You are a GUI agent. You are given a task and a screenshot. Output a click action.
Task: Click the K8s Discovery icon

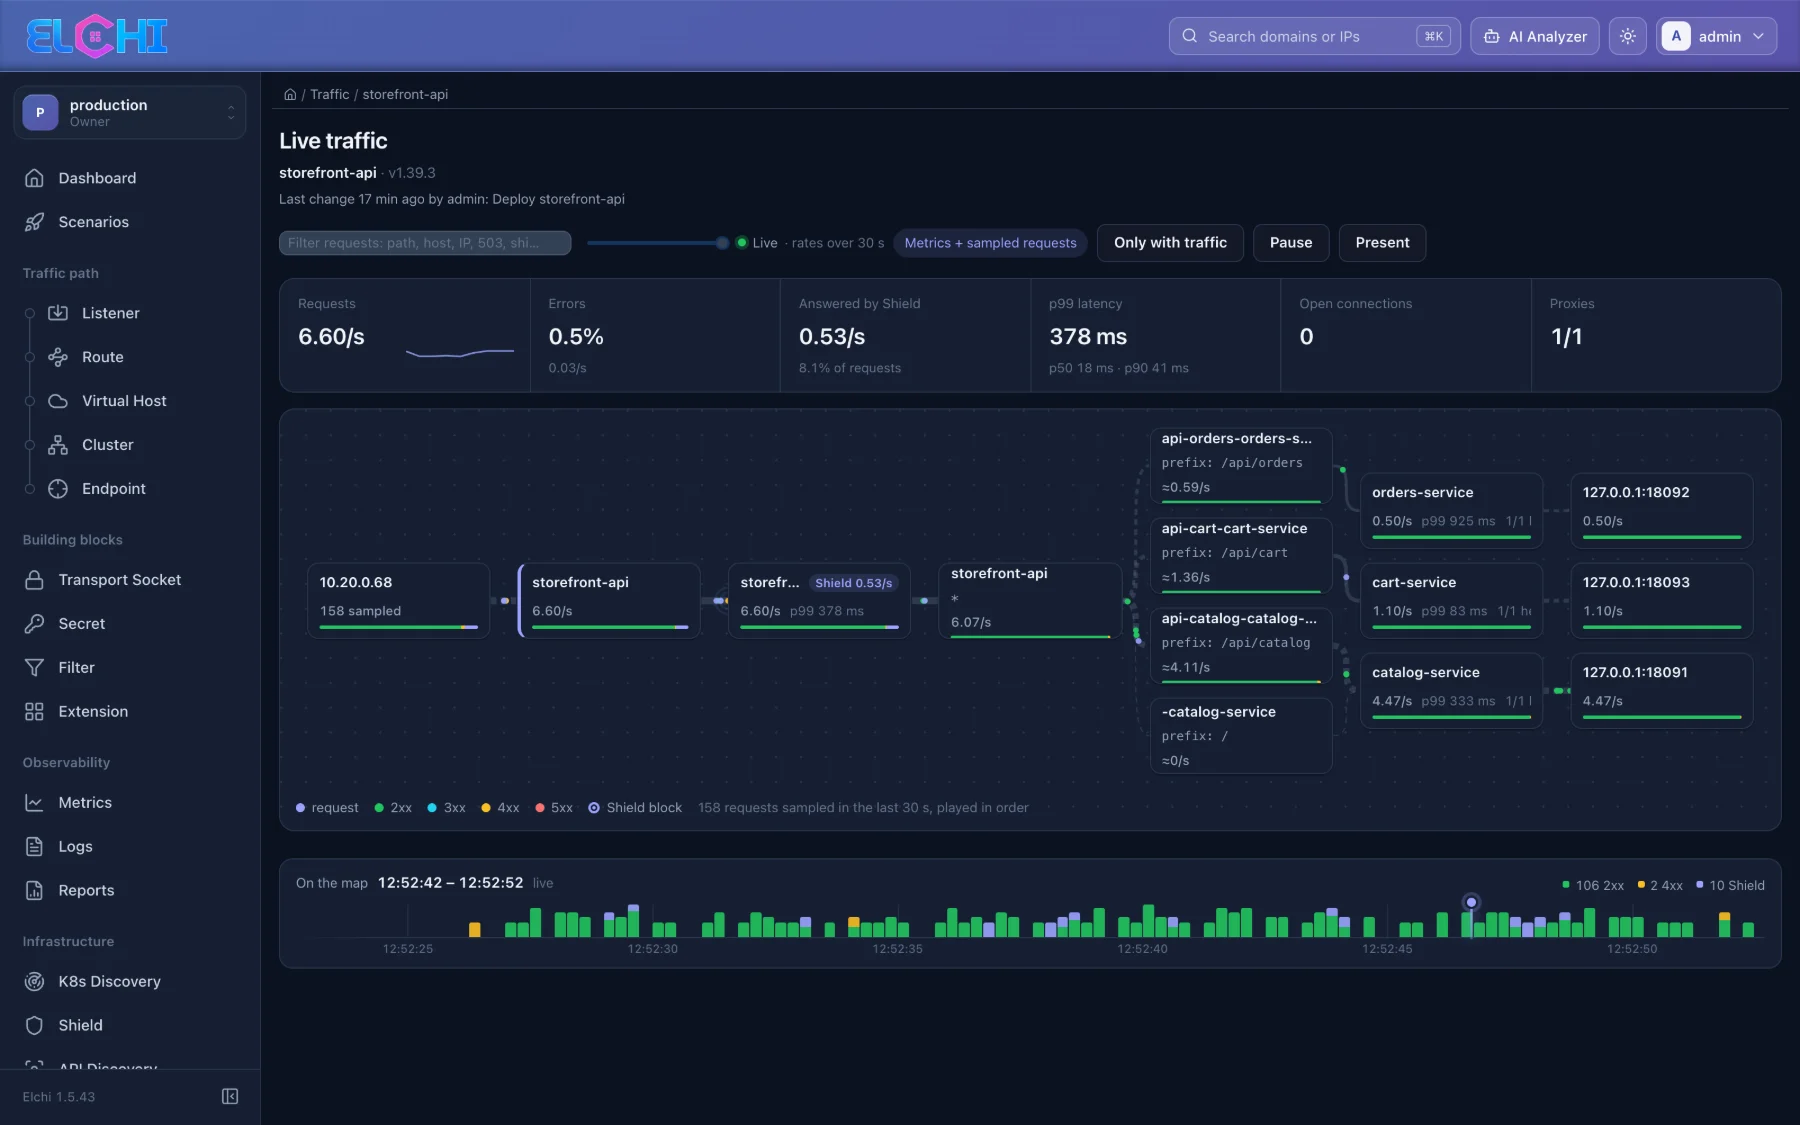coord(34,982)
